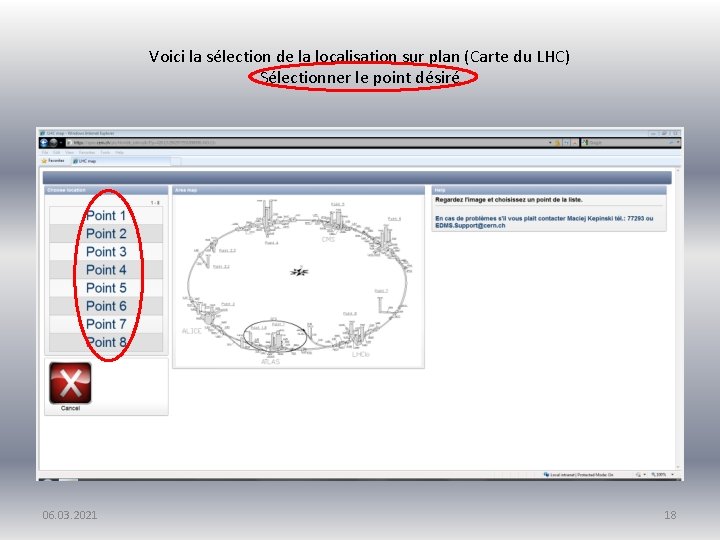The image size is (720, 540).
Task: Click the Protected Mode status bar entry
Action: coord(578,474)
